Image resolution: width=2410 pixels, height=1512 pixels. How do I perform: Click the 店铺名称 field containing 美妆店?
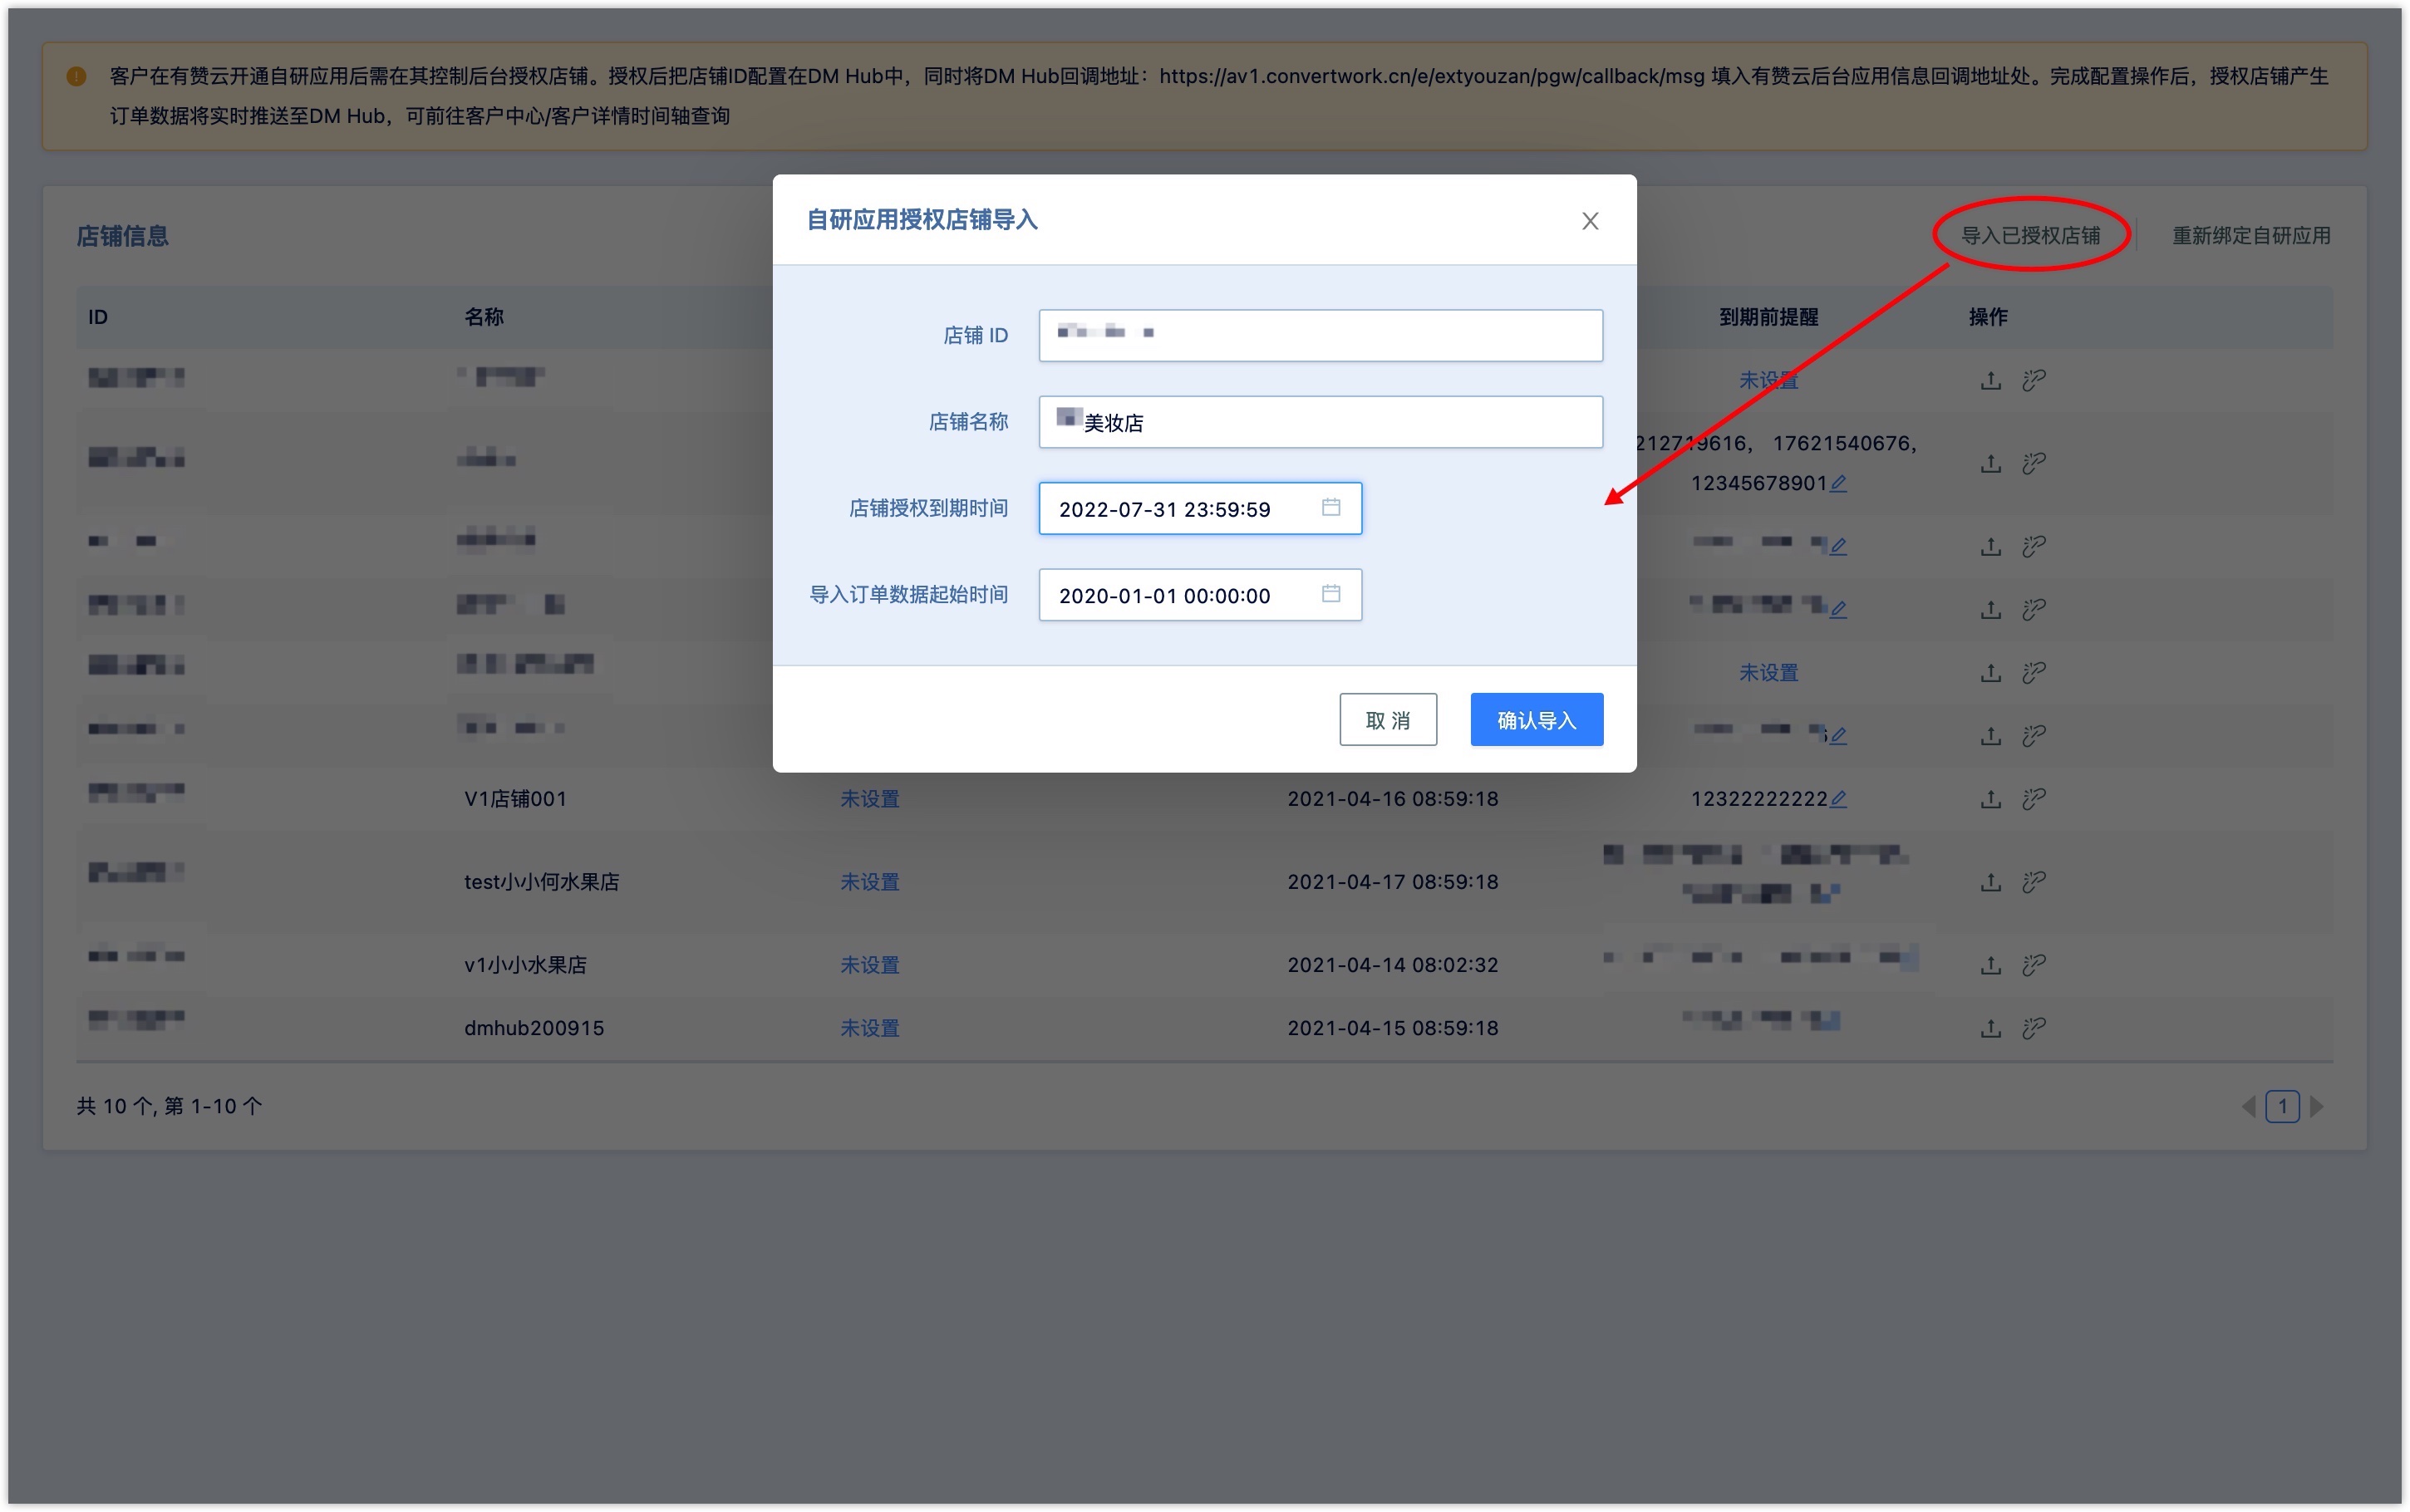click(1320, 422)
